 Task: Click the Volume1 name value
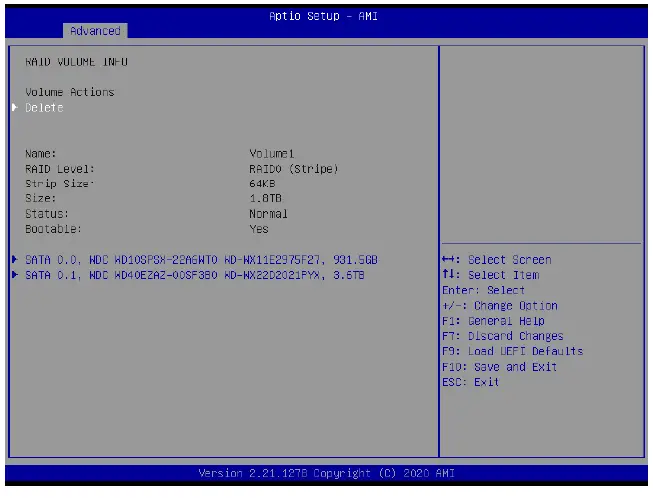click(272, 154)
